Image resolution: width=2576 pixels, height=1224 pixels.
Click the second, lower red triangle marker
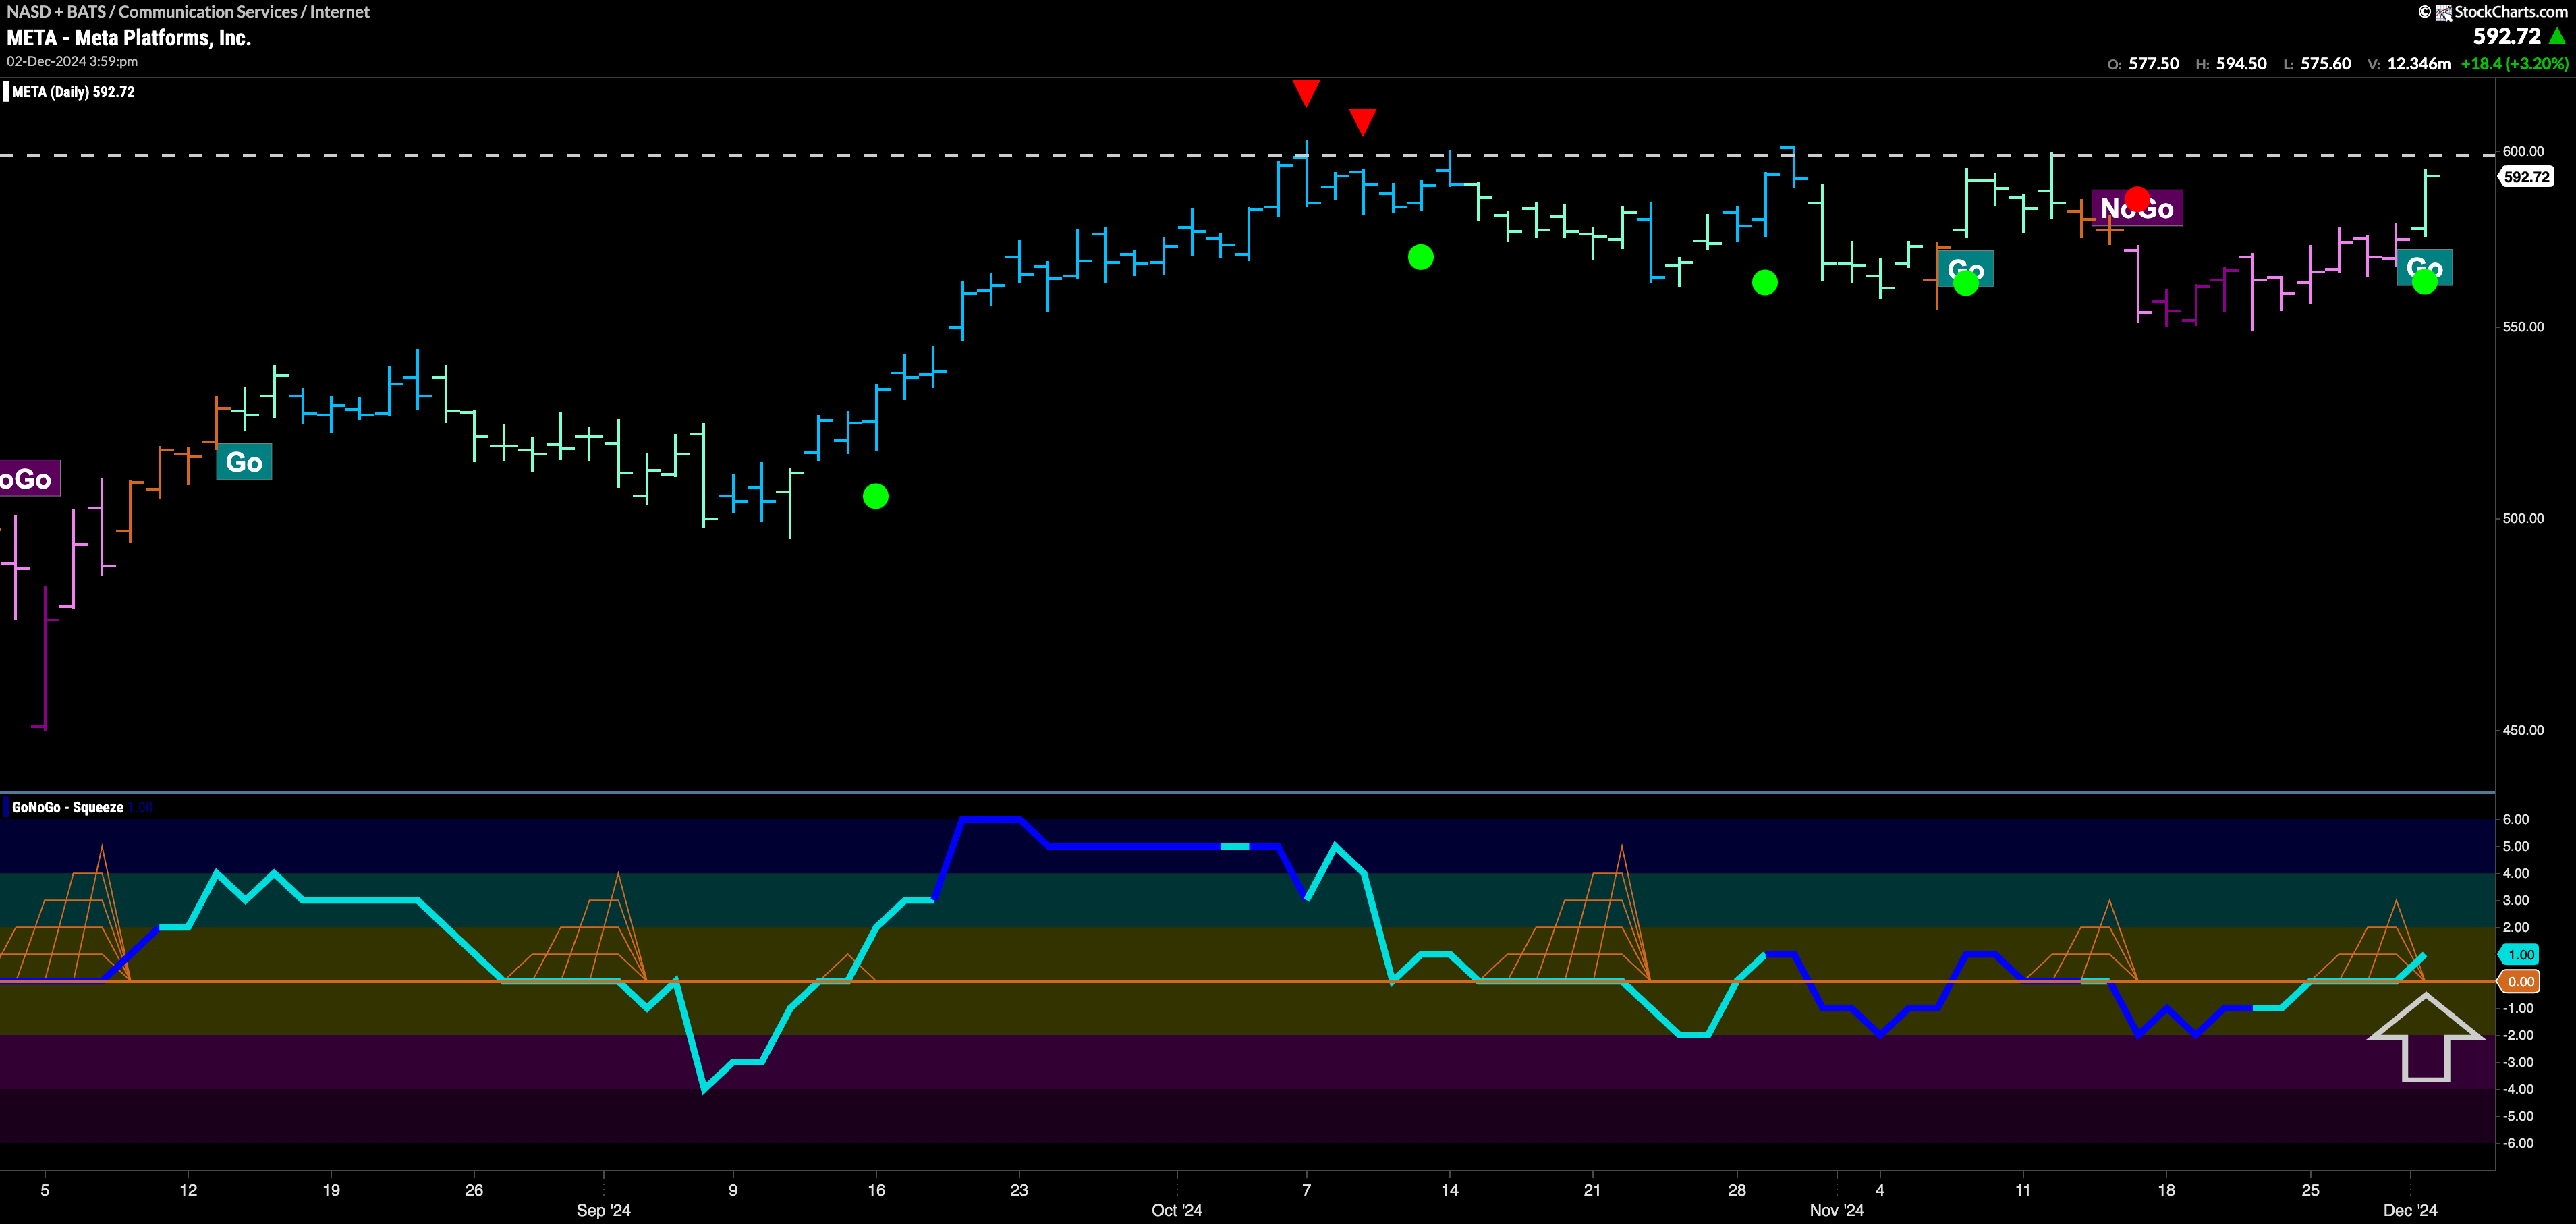coord(1362,122)
